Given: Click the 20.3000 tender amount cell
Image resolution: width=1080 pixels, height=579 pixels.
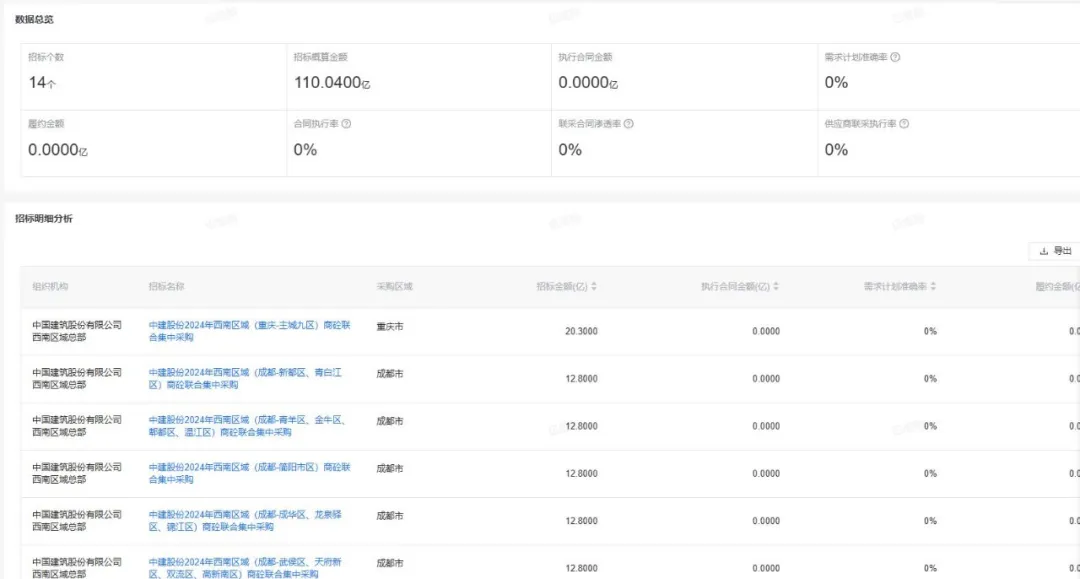Looking at the screenshot, I should click(x=581, y=331).
